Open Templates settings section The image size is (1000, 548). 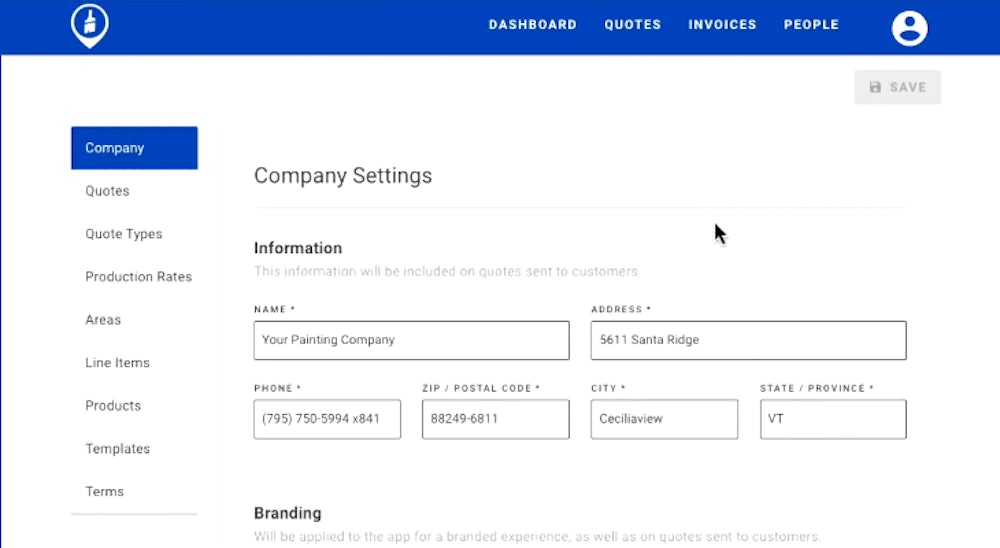(x=117, y=449)
